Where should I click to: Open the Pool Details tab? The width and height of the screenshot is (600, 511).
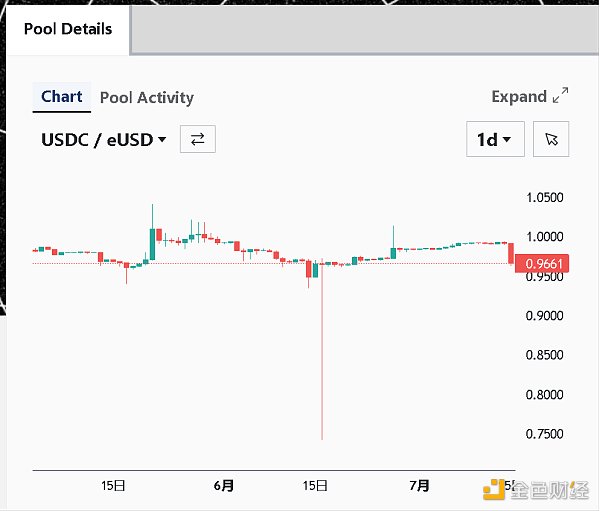tap(67, 28)
